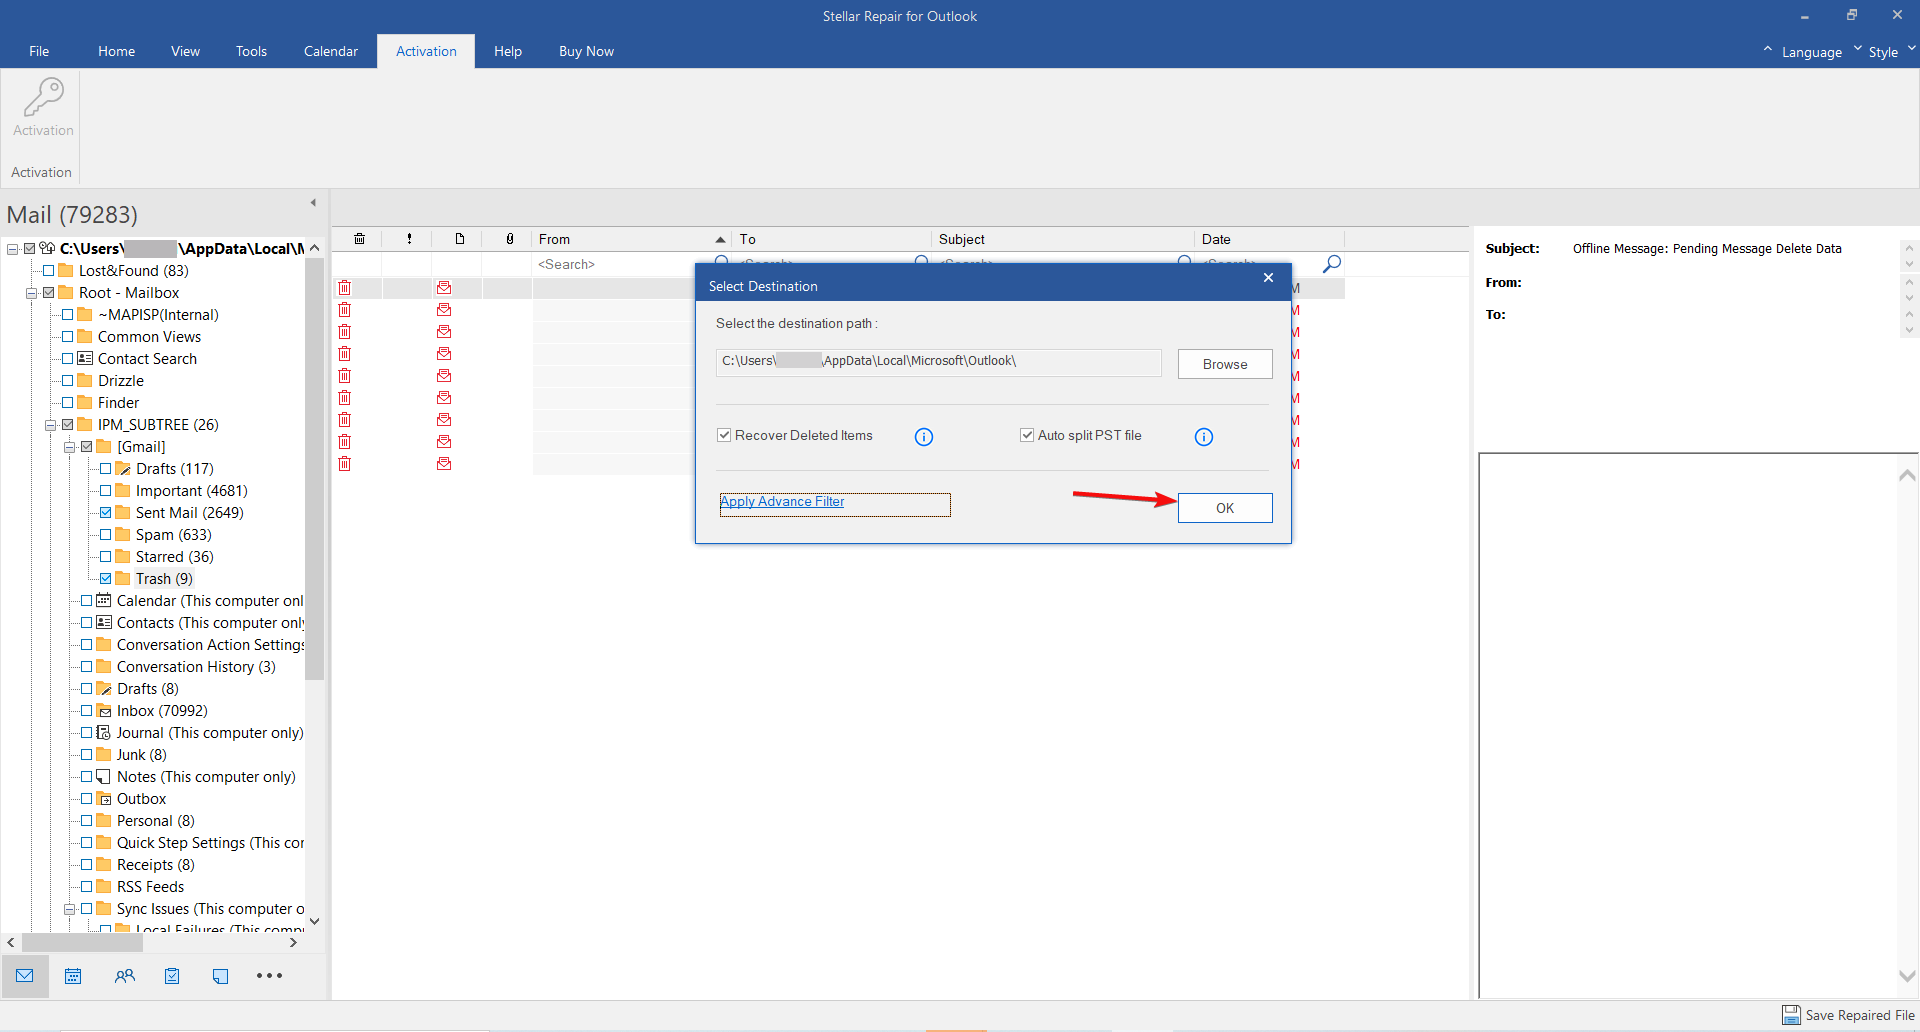This screenshot has width=1920, height=1032.
Task: Uncheck the Trash folder checkbox
Action: (x=106, y=579)
